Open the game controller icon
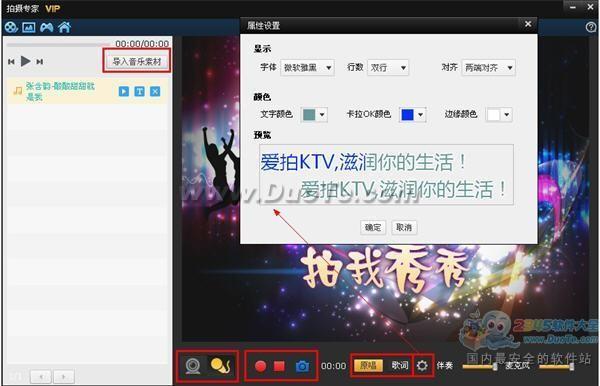This screenshot has height=386, width=600. 47,27
